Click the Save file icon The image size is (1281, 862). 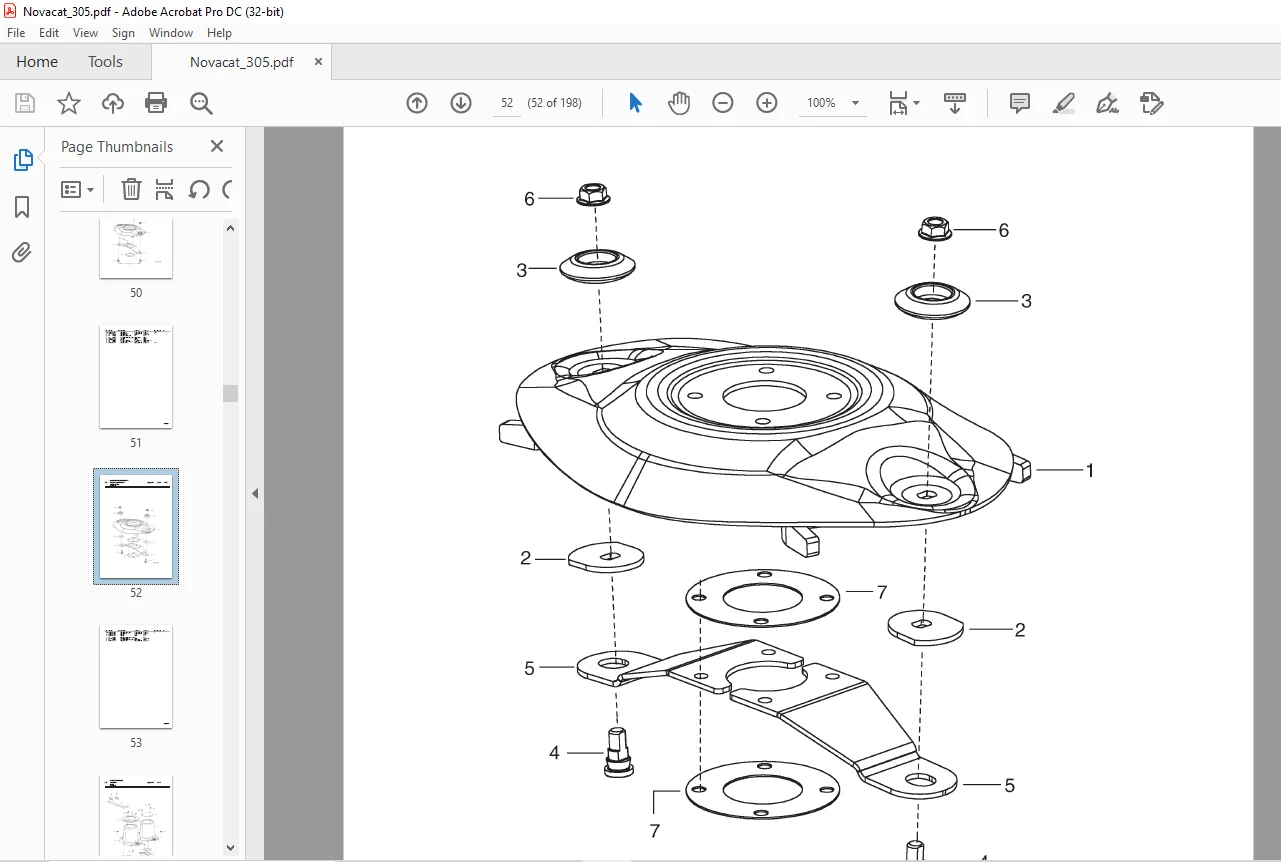pyautogui.click(x=25, y=103)
